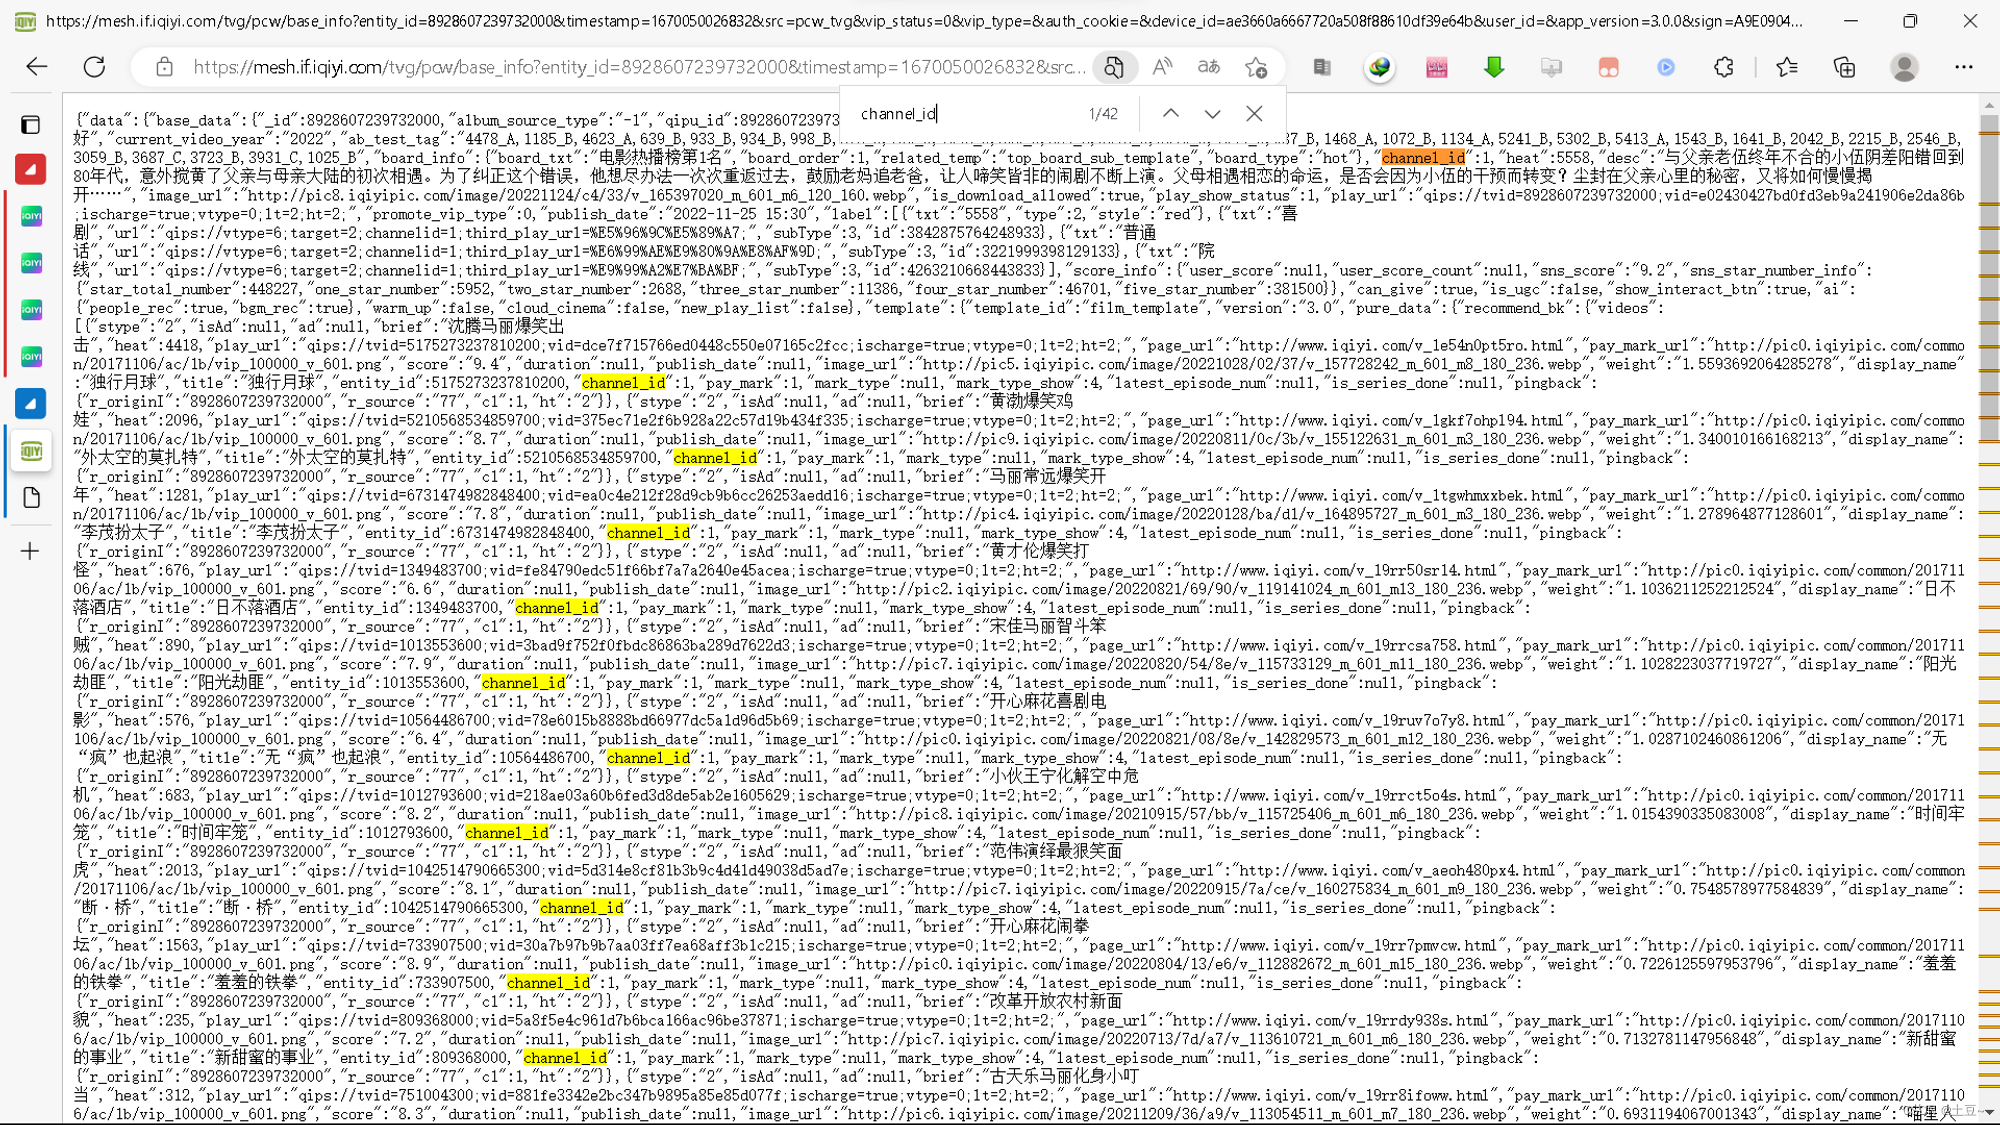Open the vertical tab actions menu

coord(31,125)
